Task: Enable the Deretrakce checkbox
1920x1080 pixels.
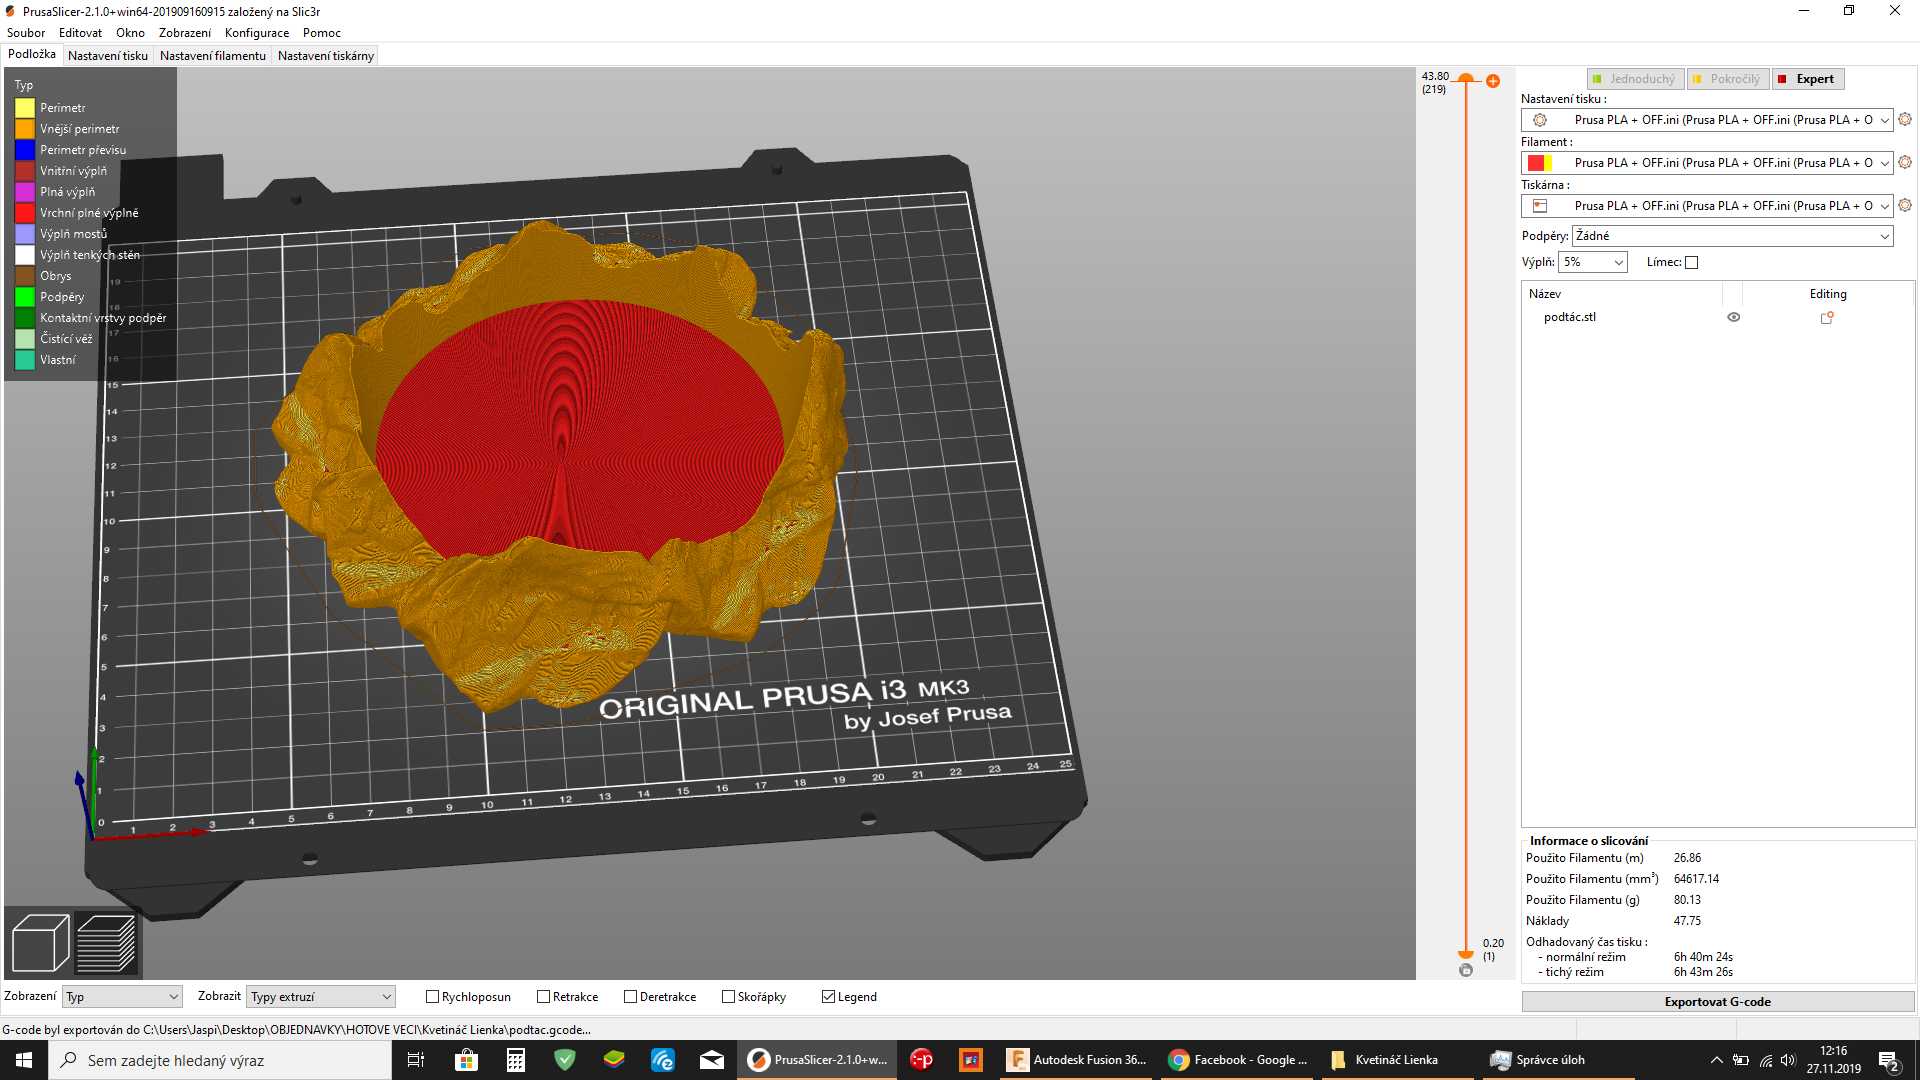Action: 630,997
